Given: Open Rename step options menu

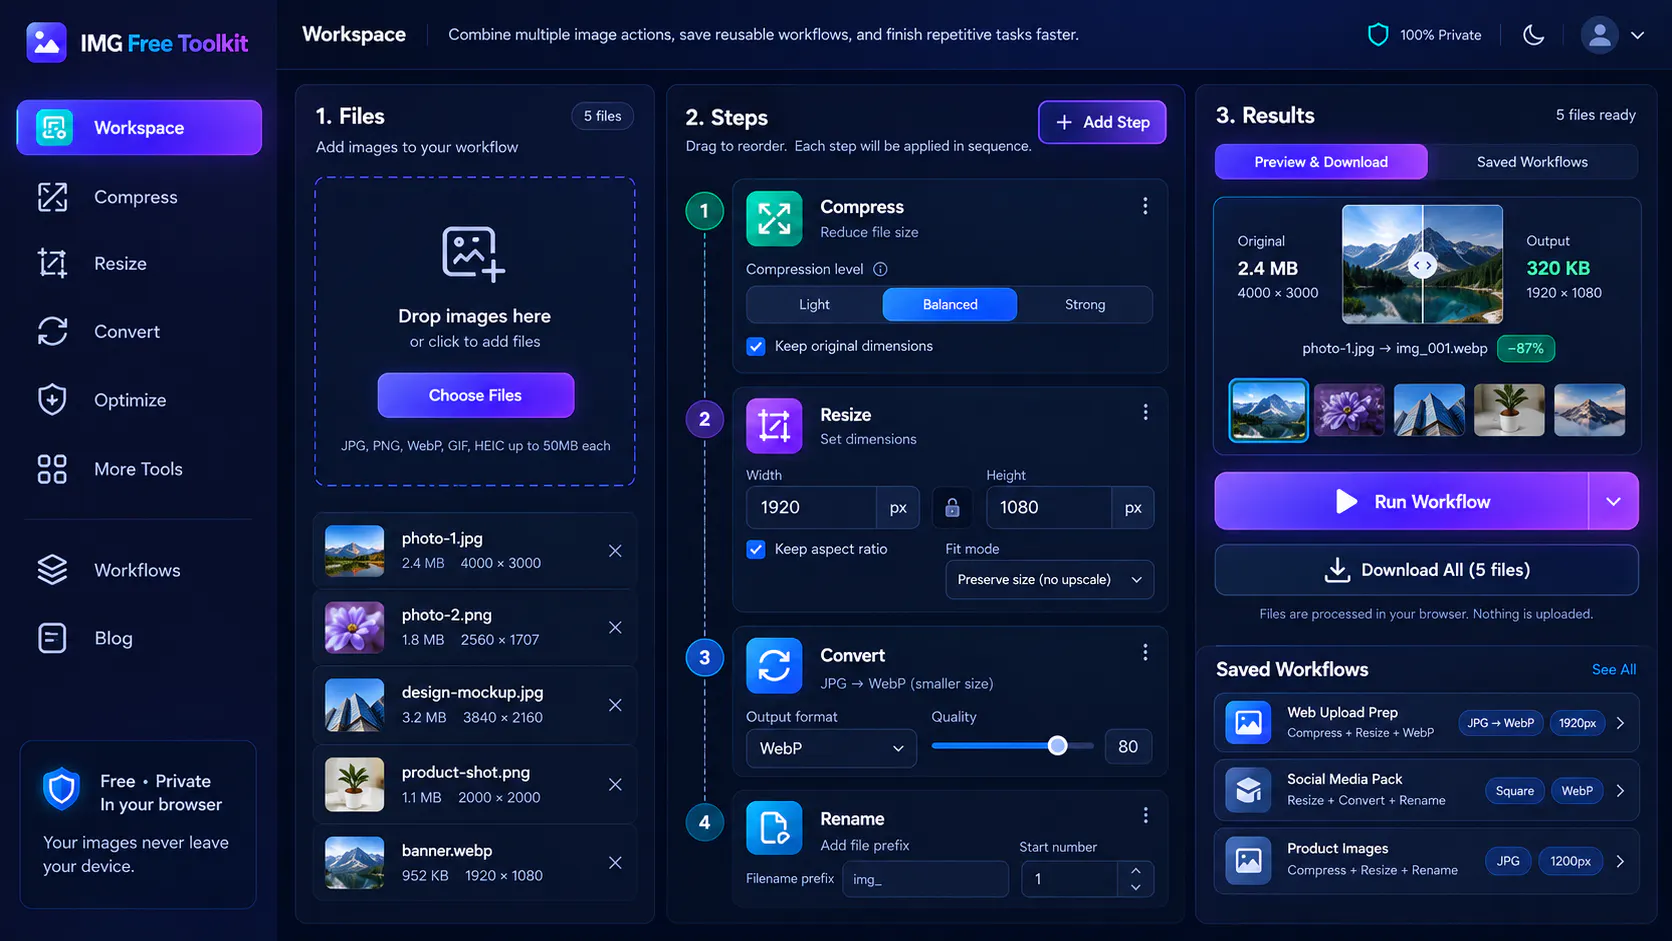Looking at the screenshot, I should point(1145,816).
